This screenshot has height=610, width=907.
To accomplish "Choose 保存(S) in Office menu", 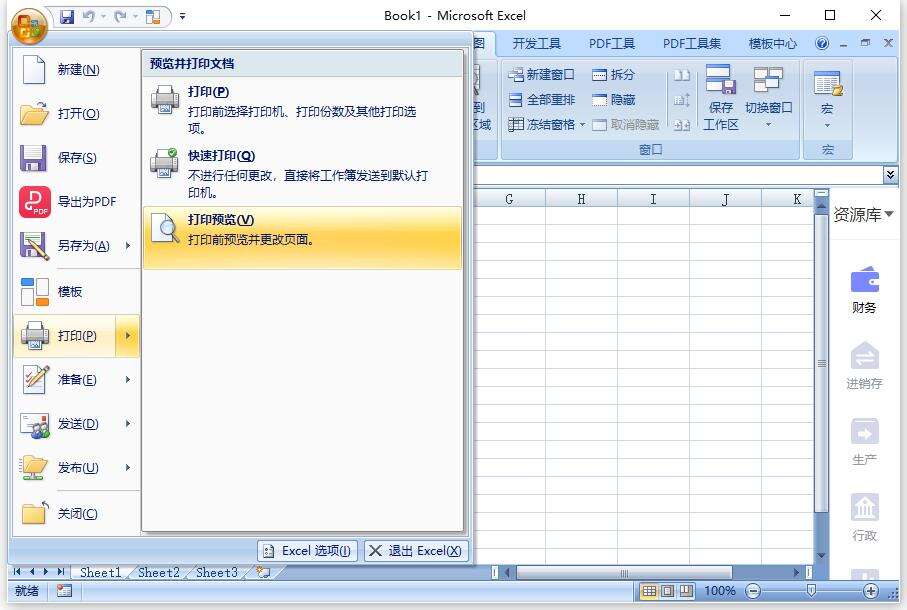I will (76, 158).
